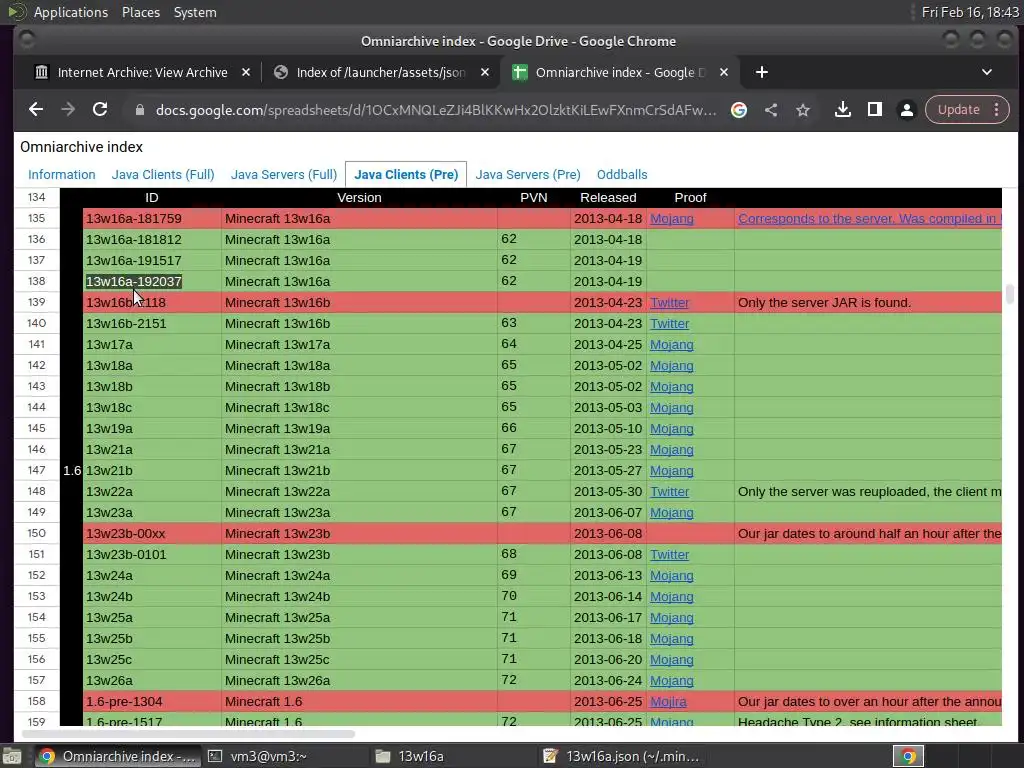
Task: Click the Update button in Chrome toolbar
Action: pos(959,110)
